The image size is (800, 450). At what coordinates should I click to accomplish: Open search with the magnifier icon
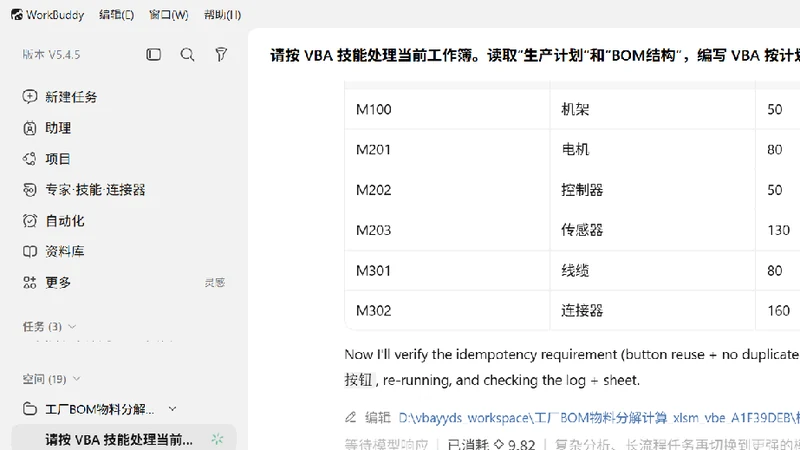pyautogui.click(x=187, y=55)
